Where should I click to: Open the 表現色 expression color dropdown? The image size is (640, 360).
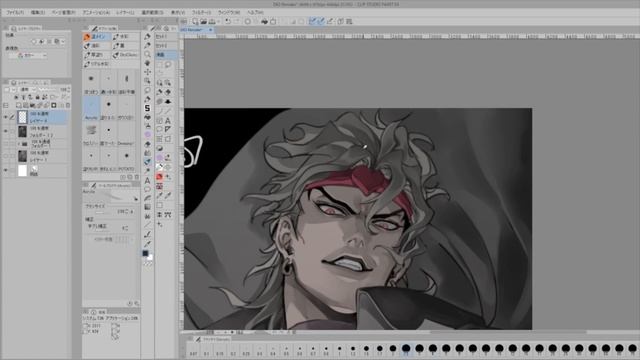pos(28,55)
